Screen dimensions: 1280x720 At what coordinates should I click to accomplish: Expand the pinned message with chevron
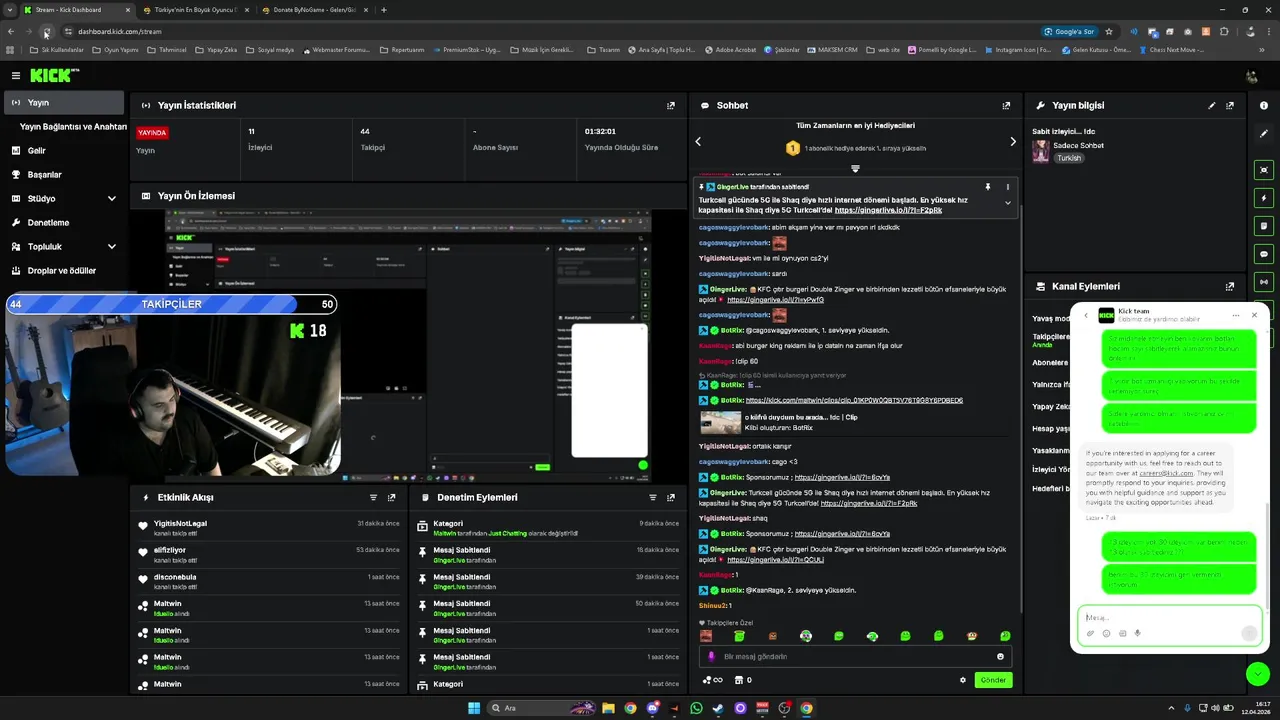(x=1008, y=203)
